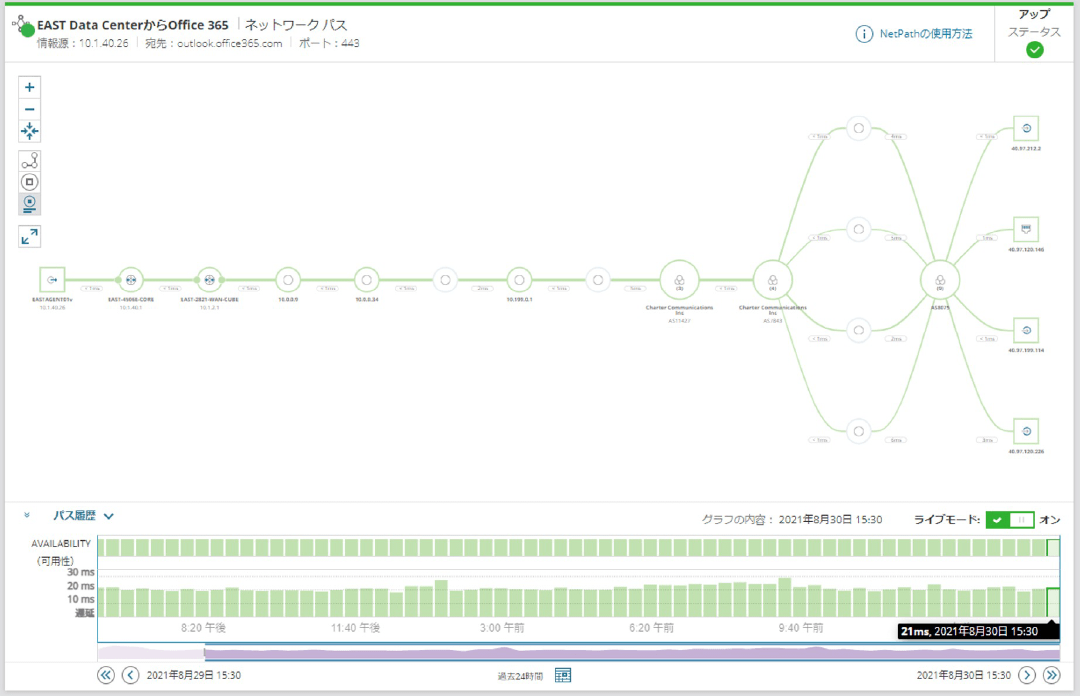Select the 40.97.212.2 endpoint node

point(1026,128)
